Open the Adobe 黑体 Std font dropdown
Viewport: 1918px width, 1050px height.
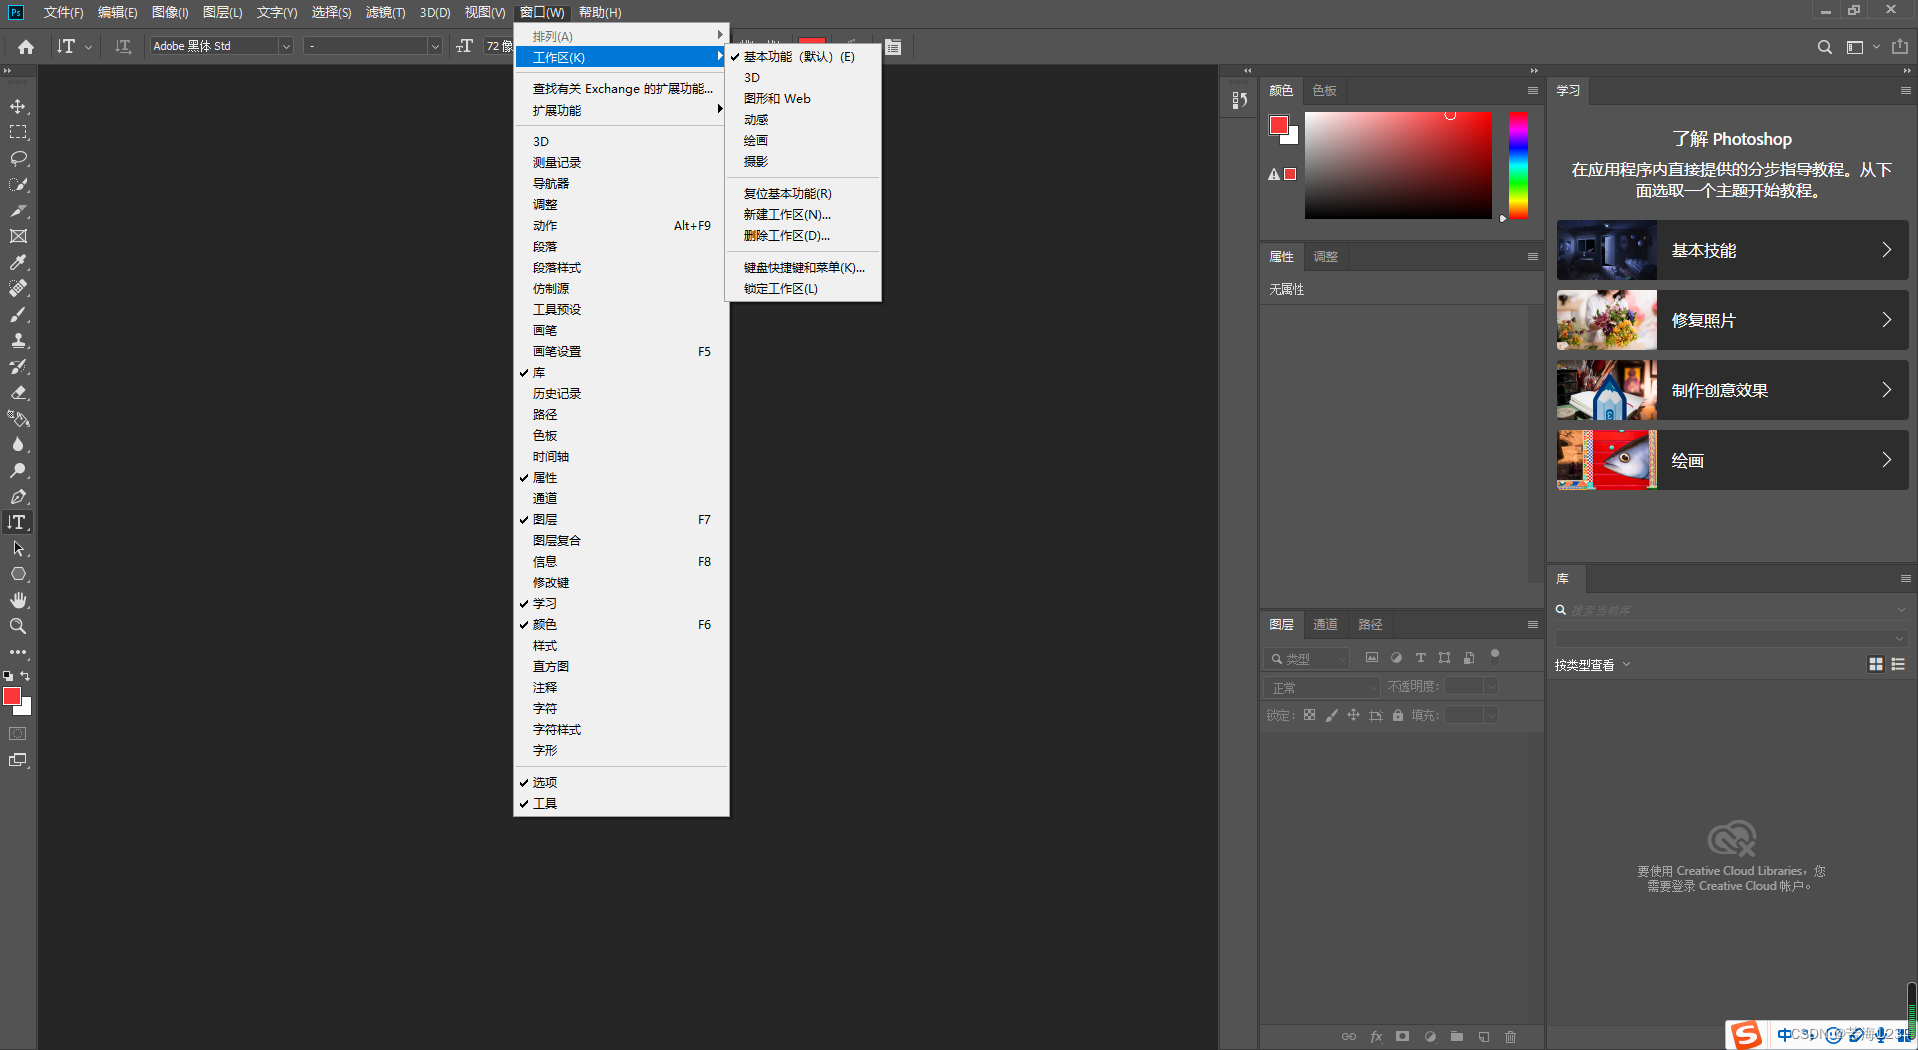[x=285, y=46]
